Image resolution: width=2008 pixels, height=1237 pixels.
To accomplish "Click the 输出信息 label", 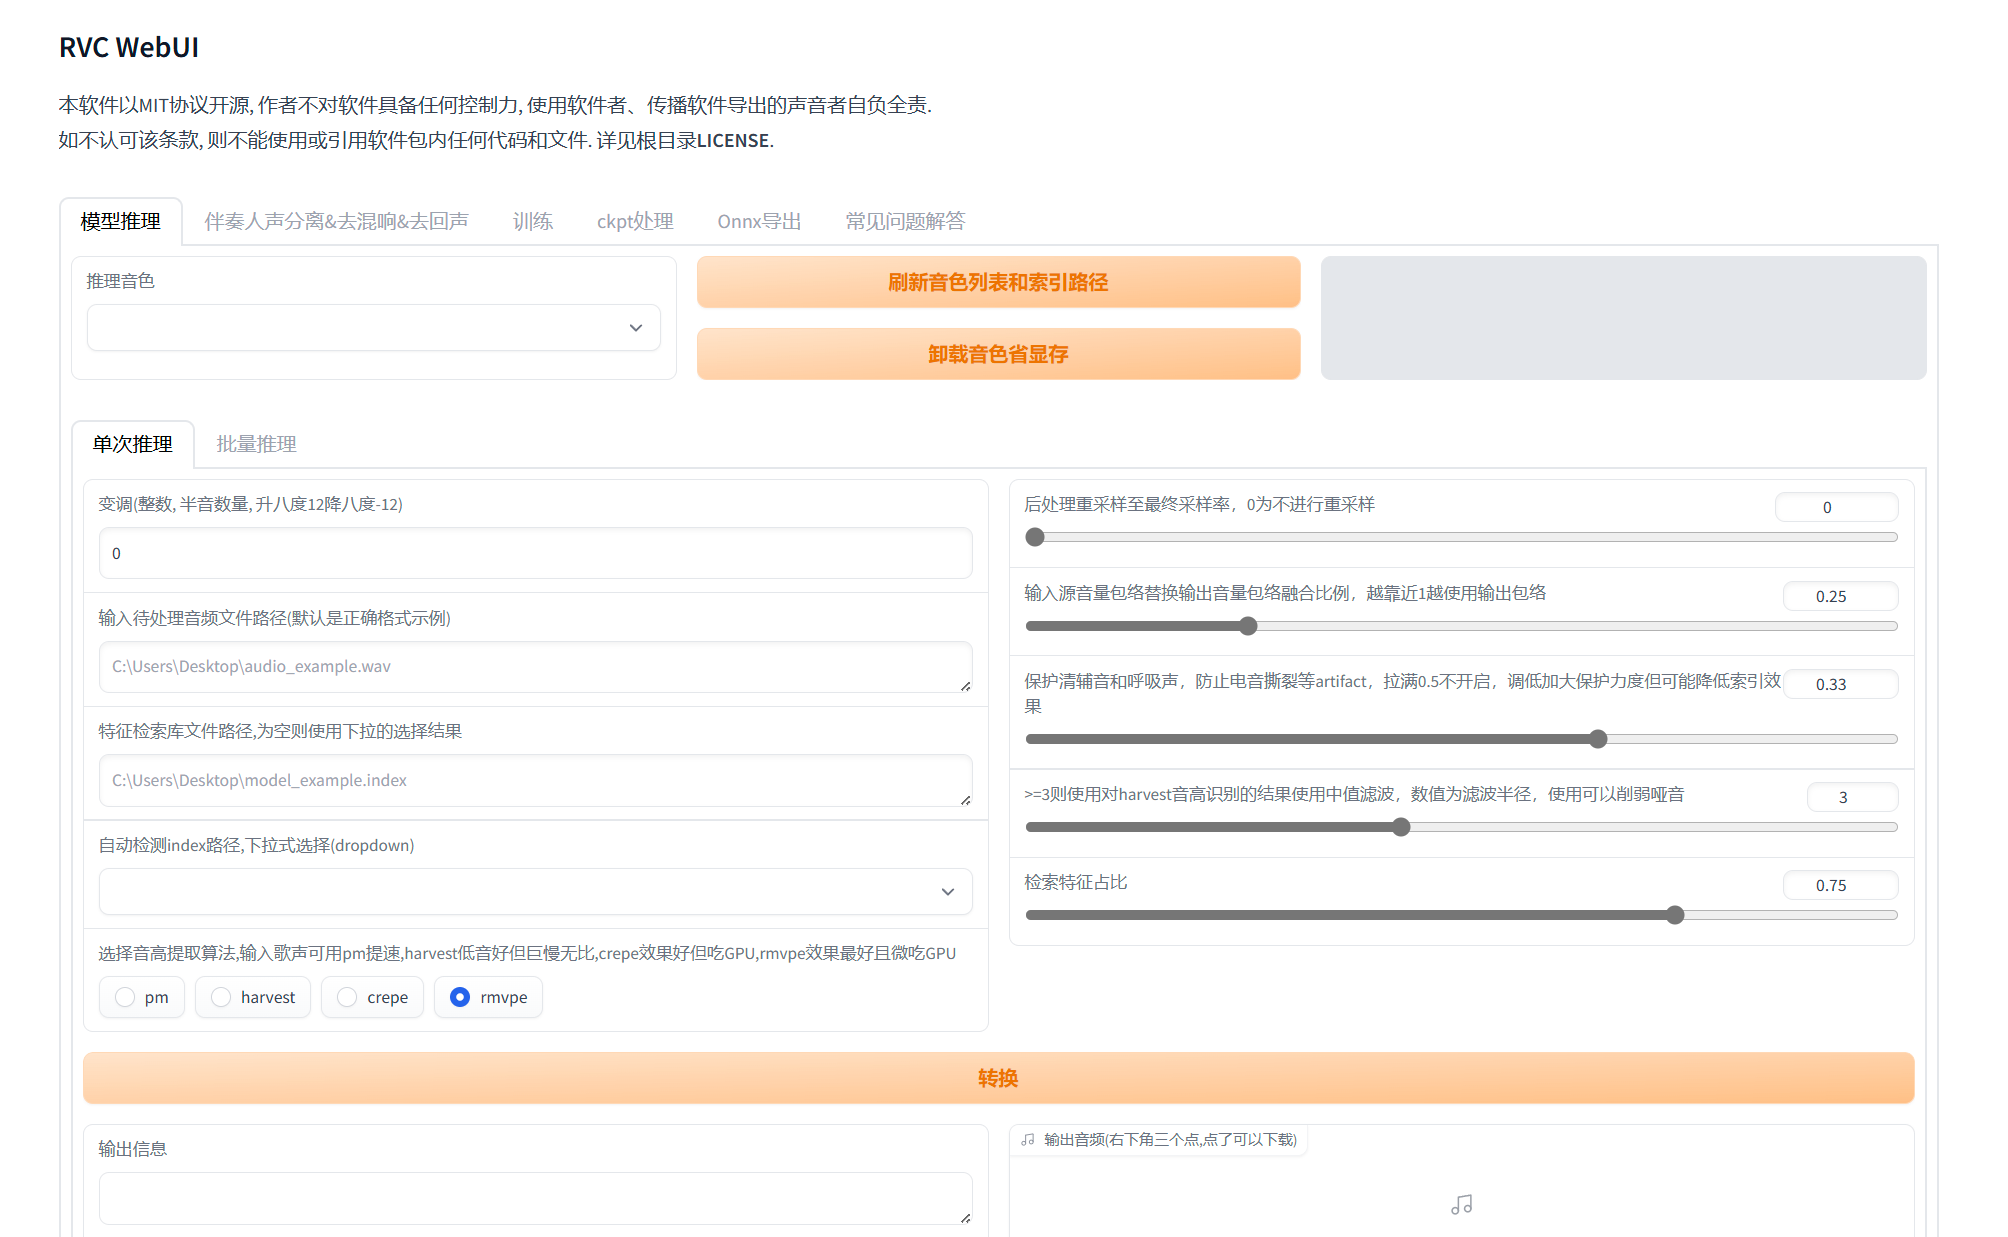I will coord(132,1149).
